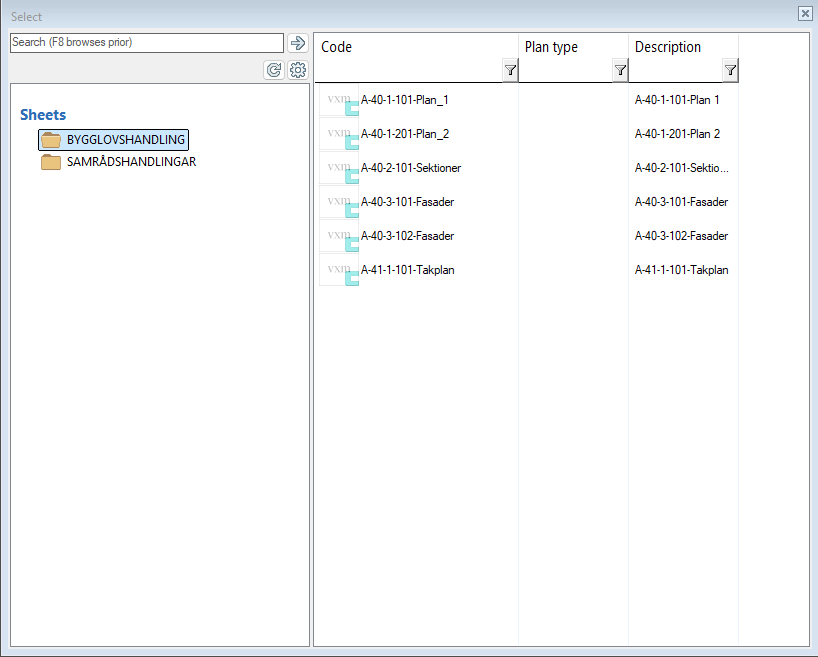Click the A-40-3-102-Fasader sheet icon
The width and height of the screenshot is (818, 657).
coord(339,237)
